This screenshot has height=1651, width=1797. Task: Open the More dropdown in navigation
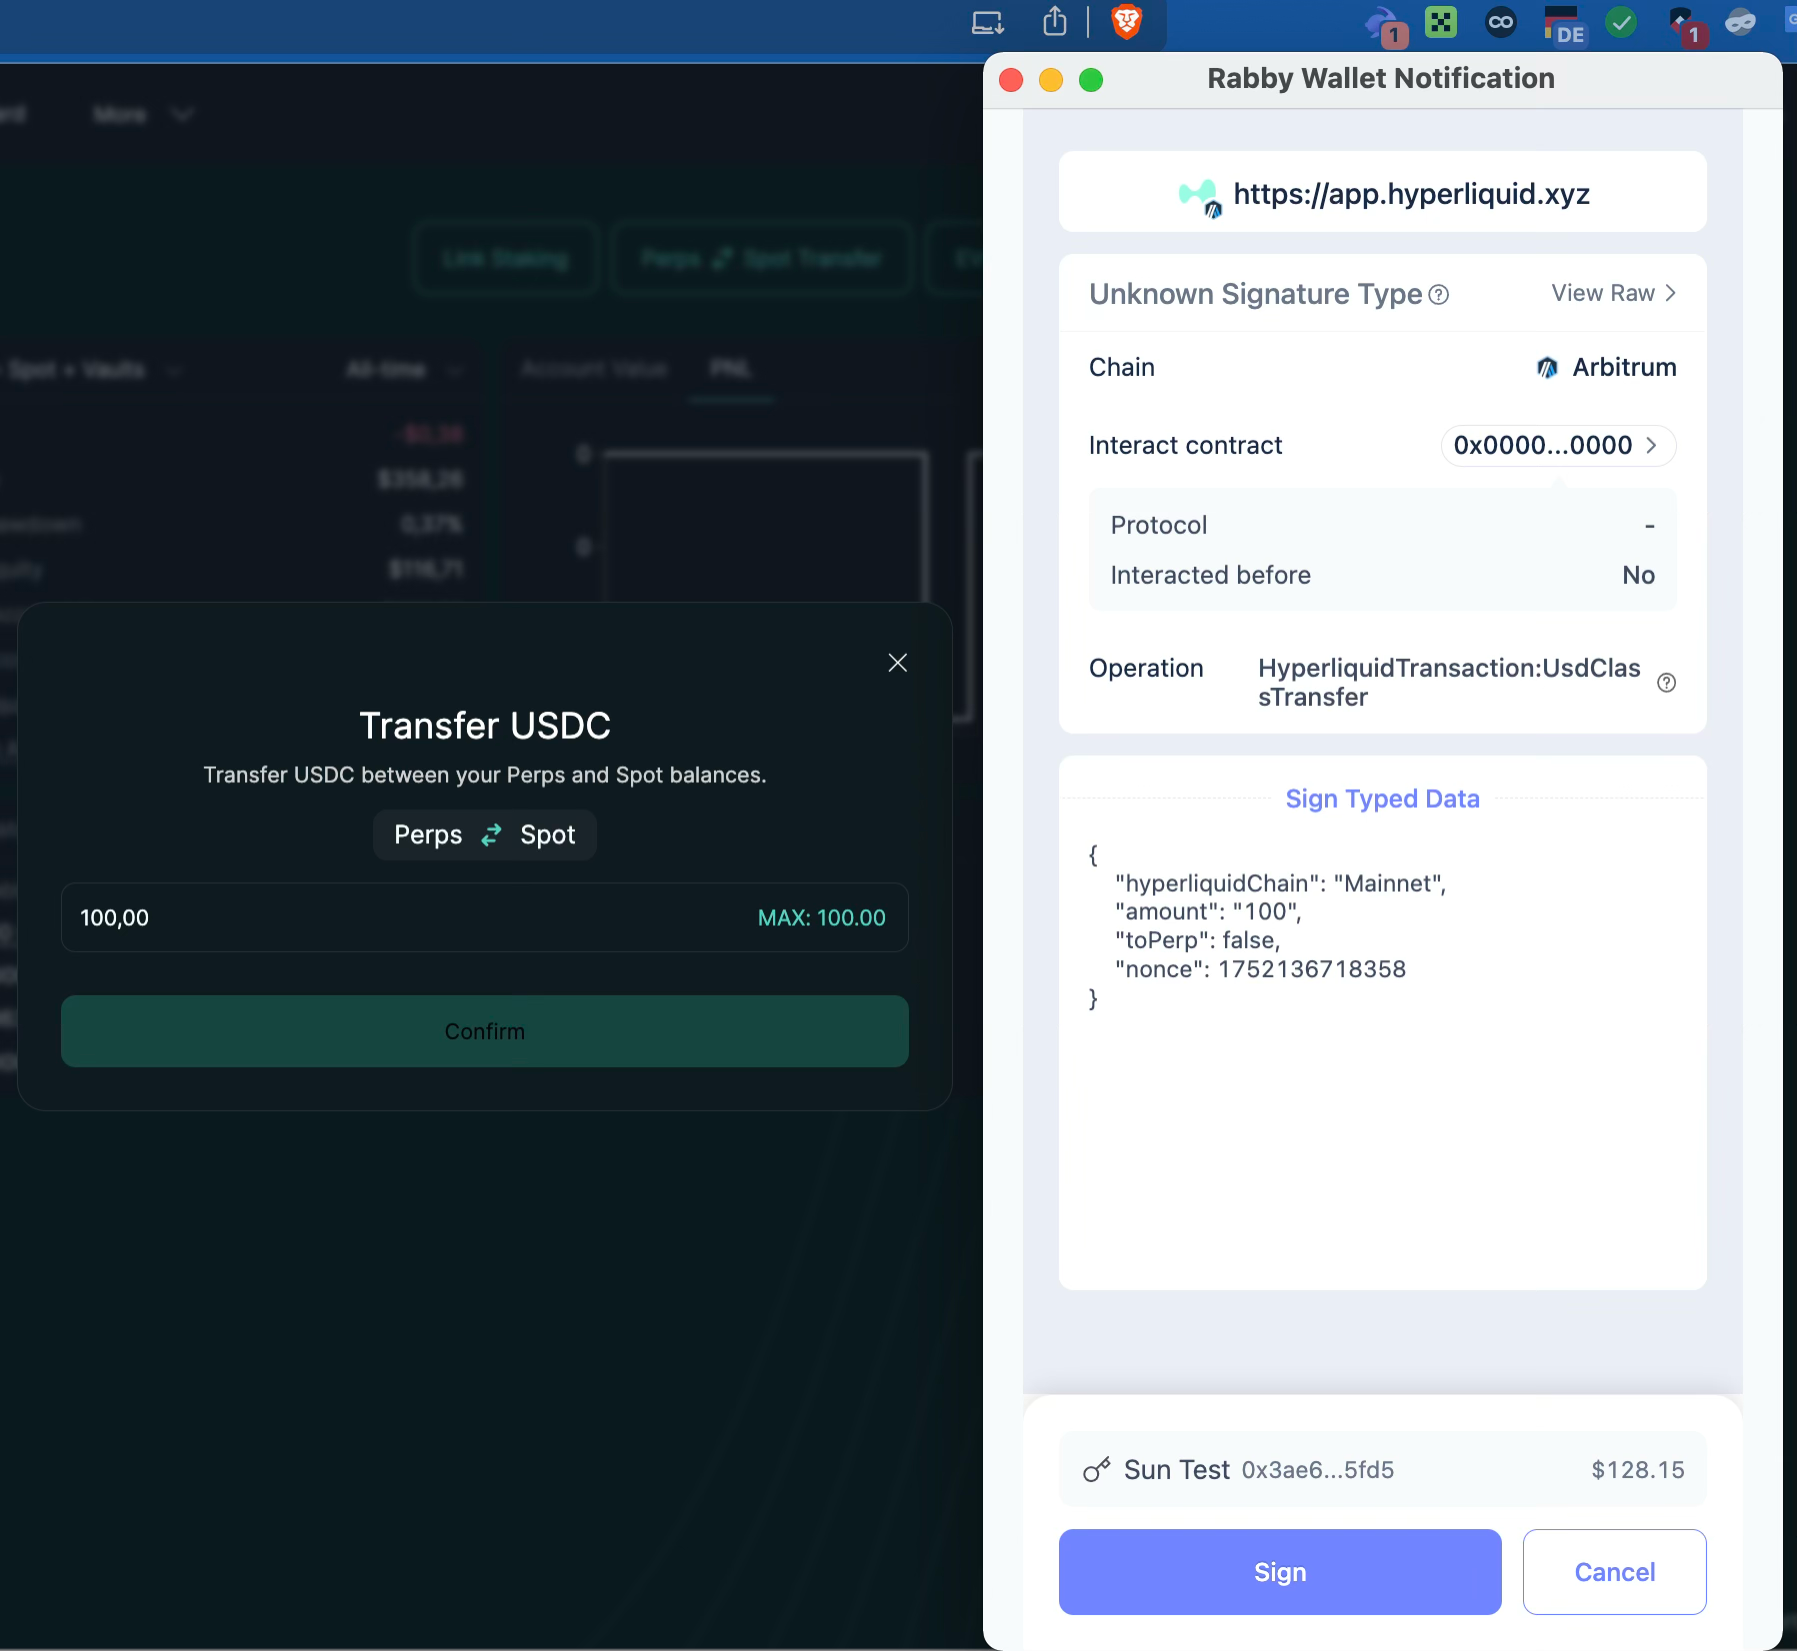(142, 115)
